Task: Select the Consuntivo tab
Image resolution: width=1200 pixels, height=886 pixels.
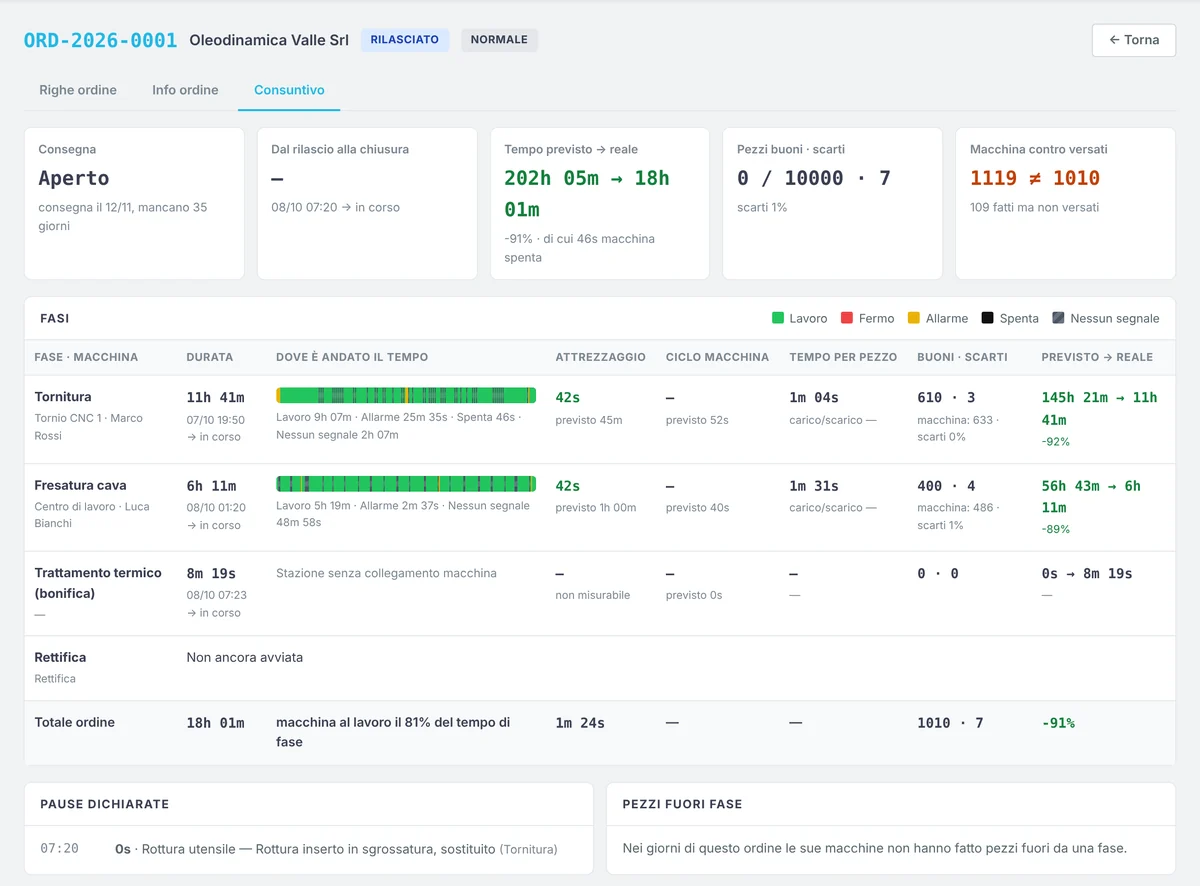Action: pos(289,90)
